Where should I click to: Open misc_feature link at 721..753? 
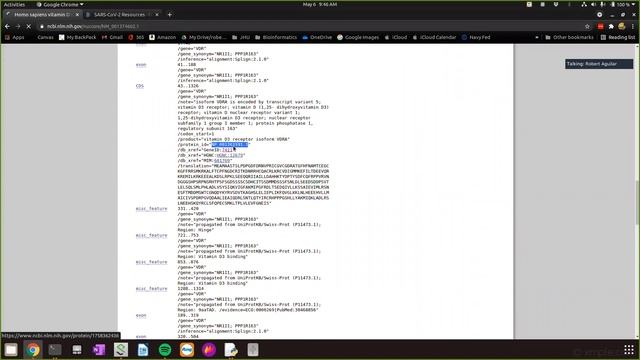point(151,236)
